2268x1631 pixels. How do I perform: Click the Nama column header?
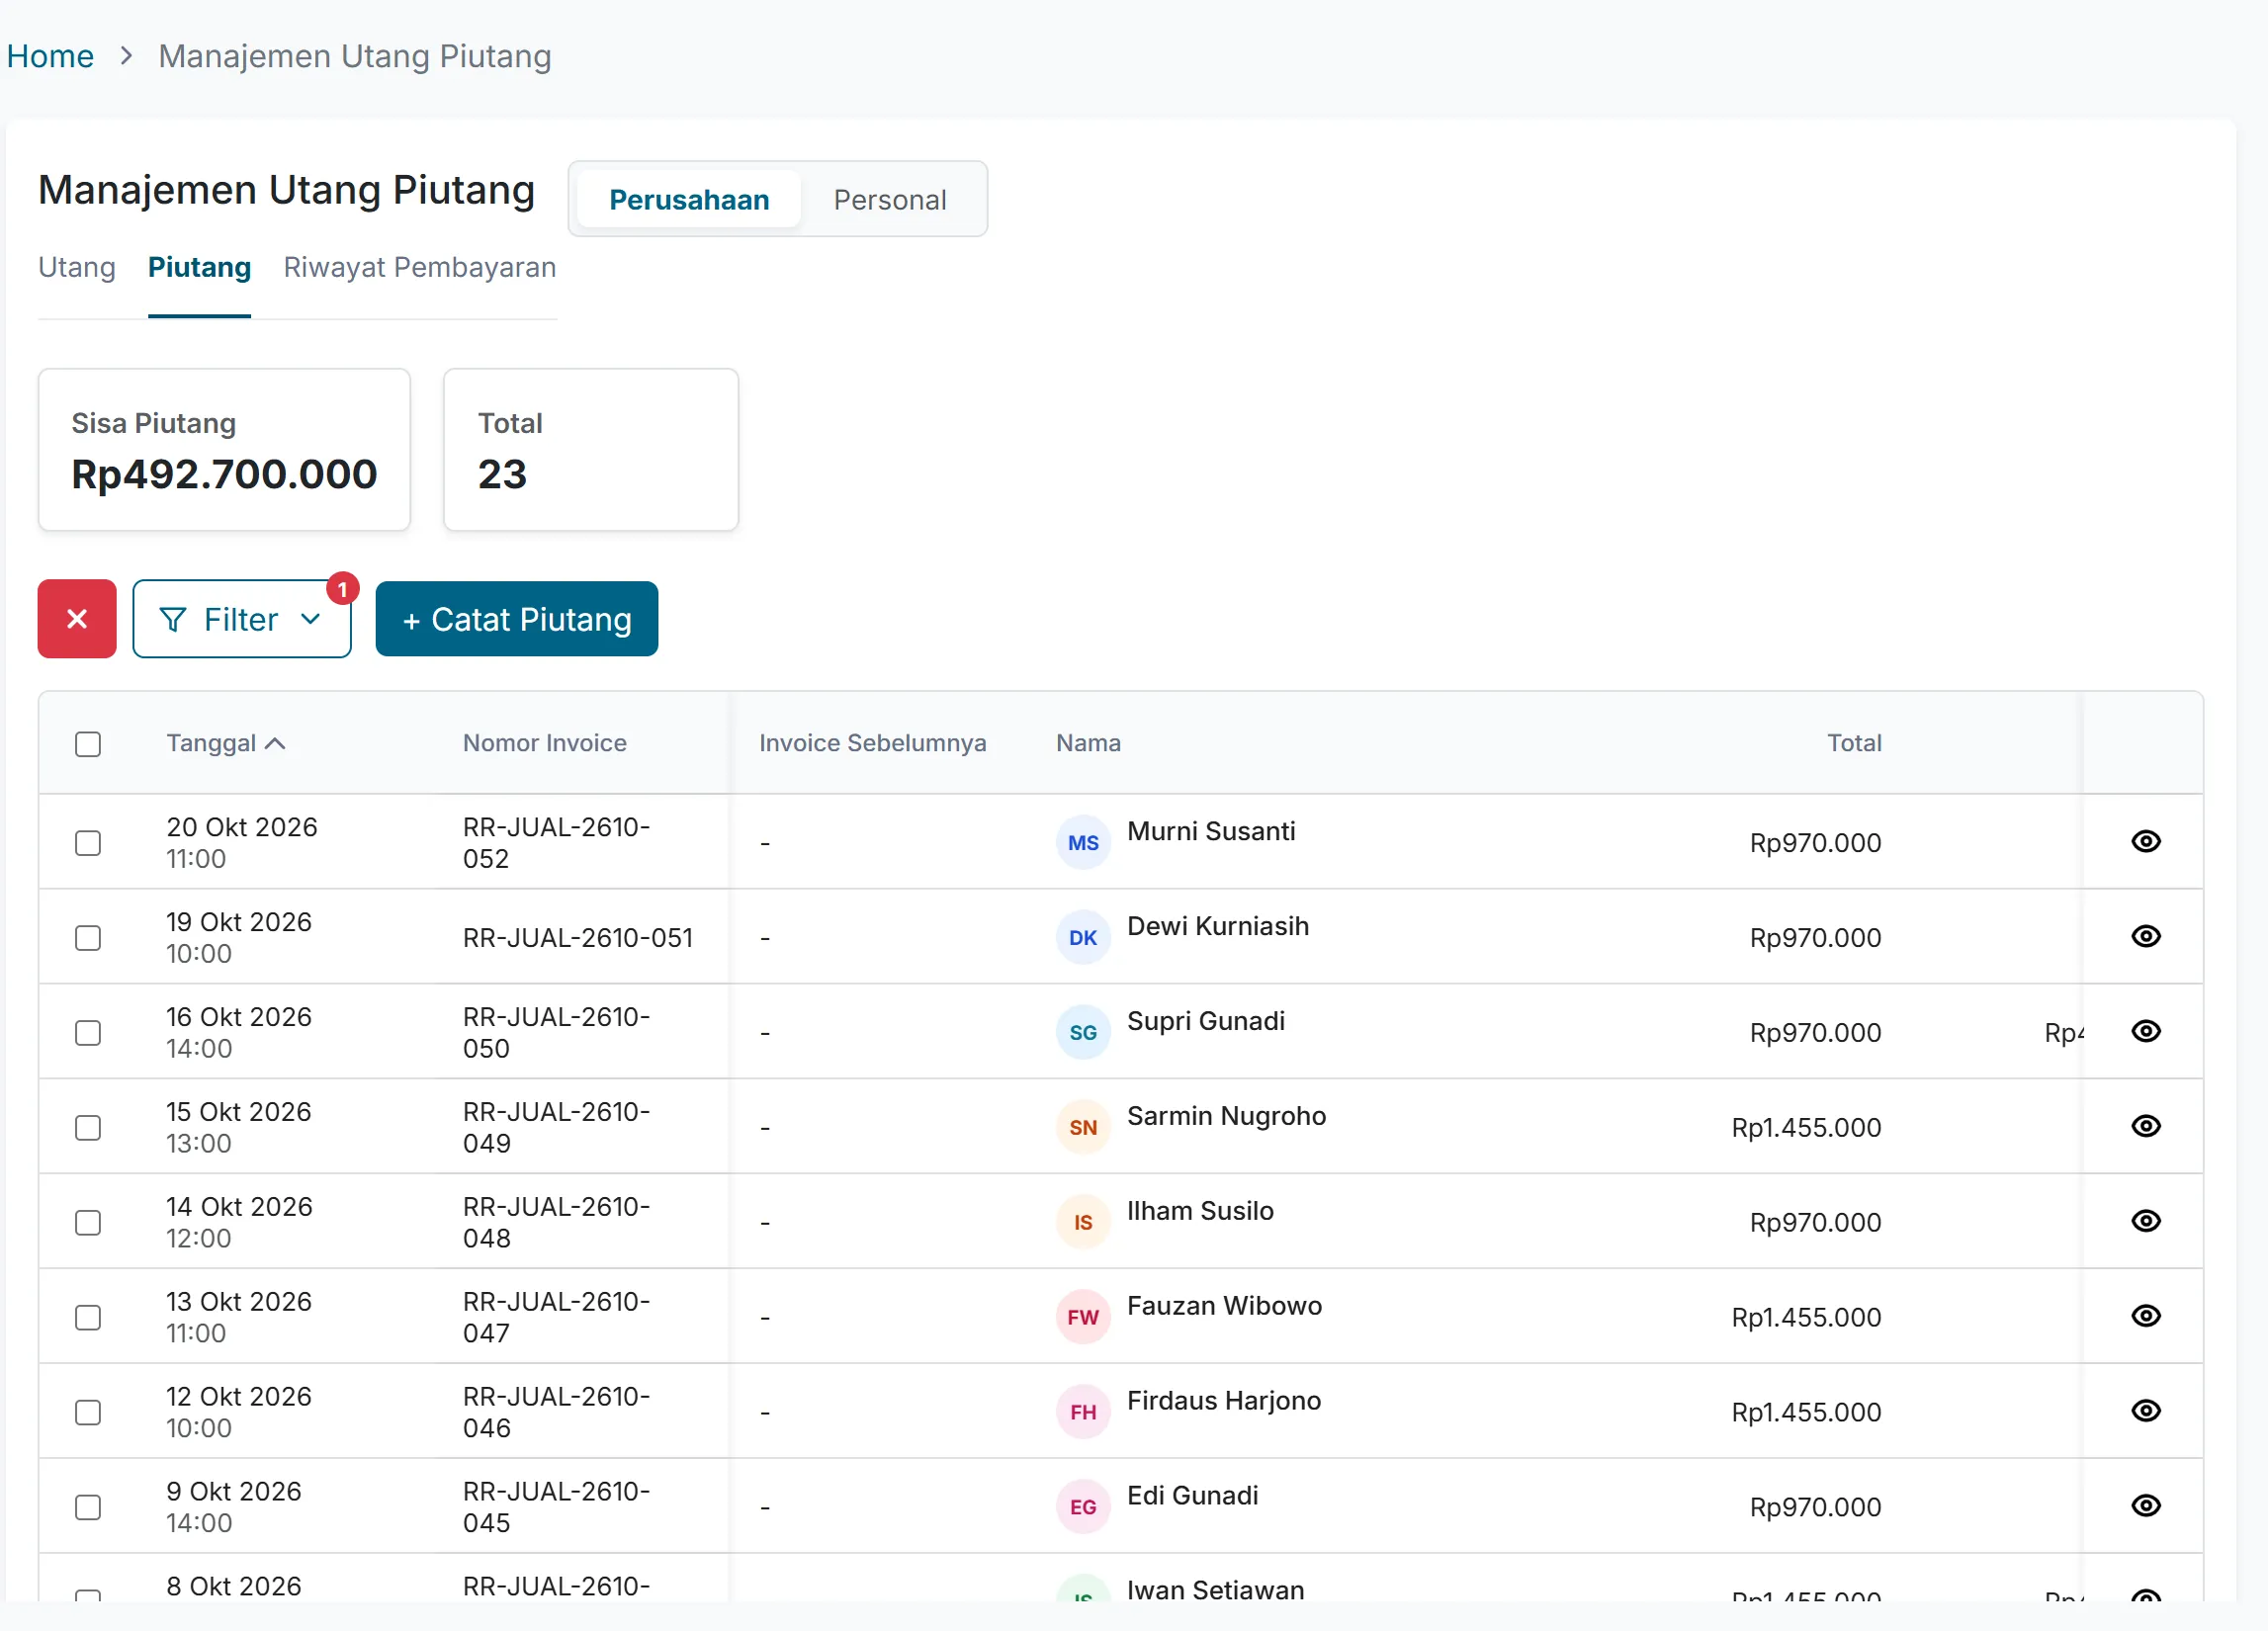click(x=1088, y=743)
